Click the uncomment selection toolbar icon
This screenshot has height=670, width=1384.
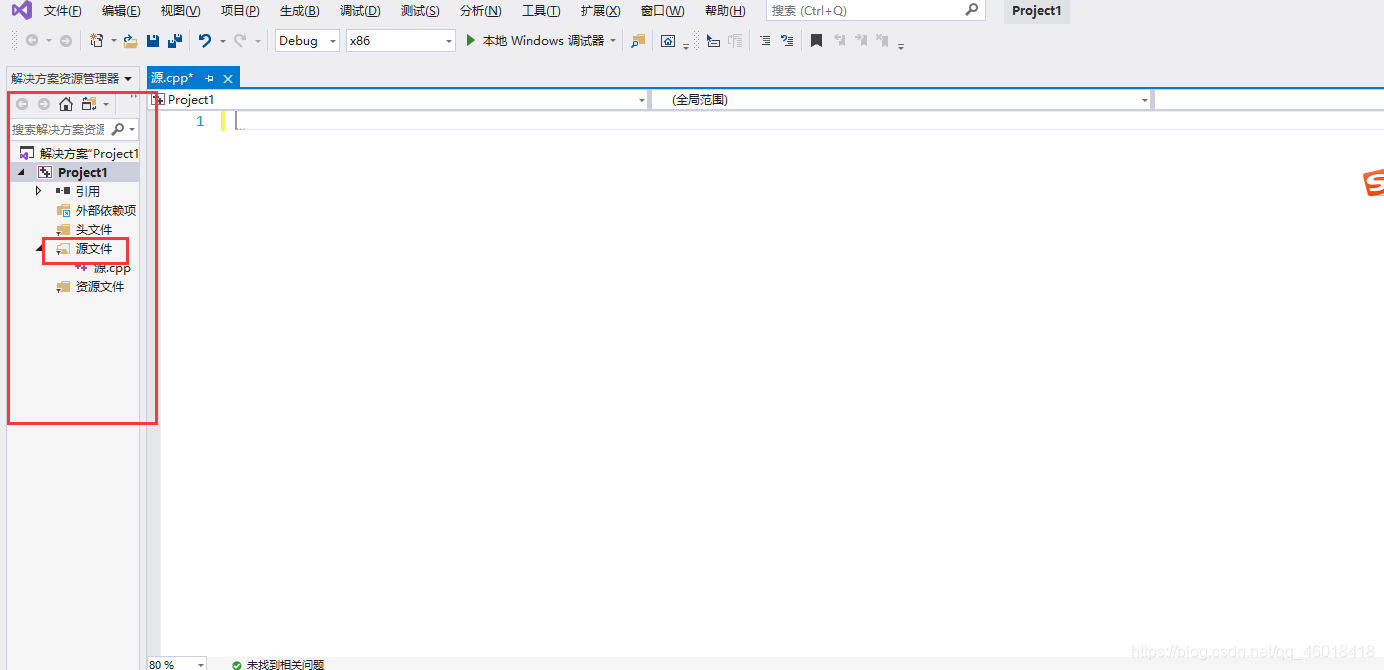pos(736,41)
